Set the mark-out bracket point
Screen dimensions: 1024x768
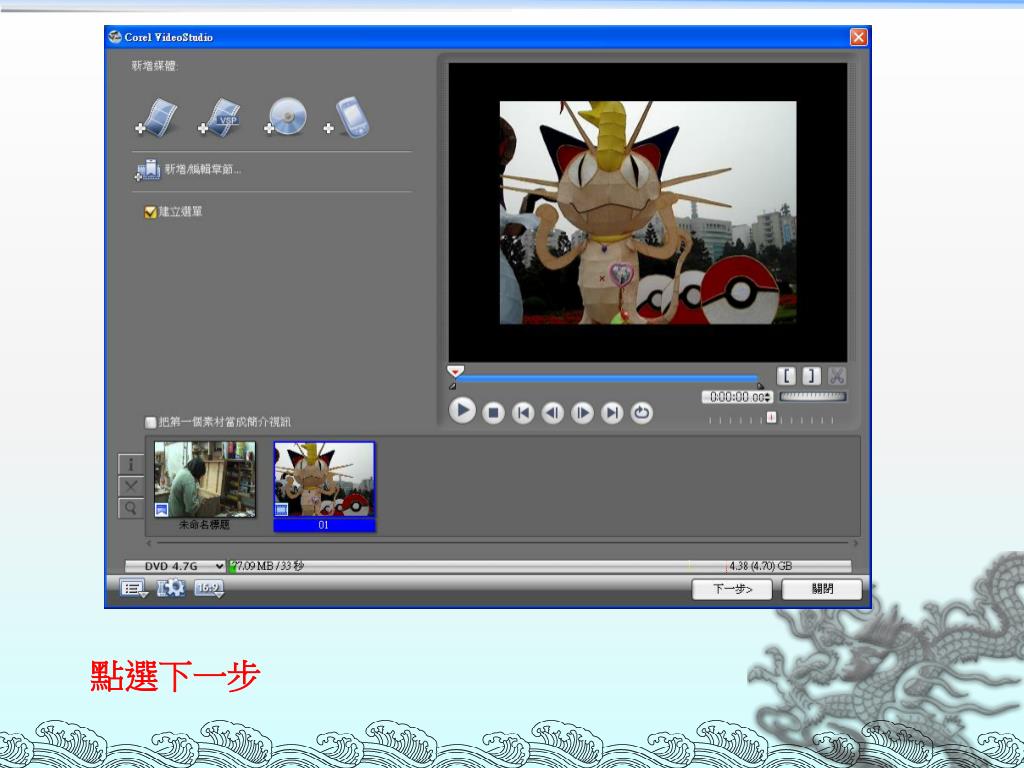click(811, 376)
